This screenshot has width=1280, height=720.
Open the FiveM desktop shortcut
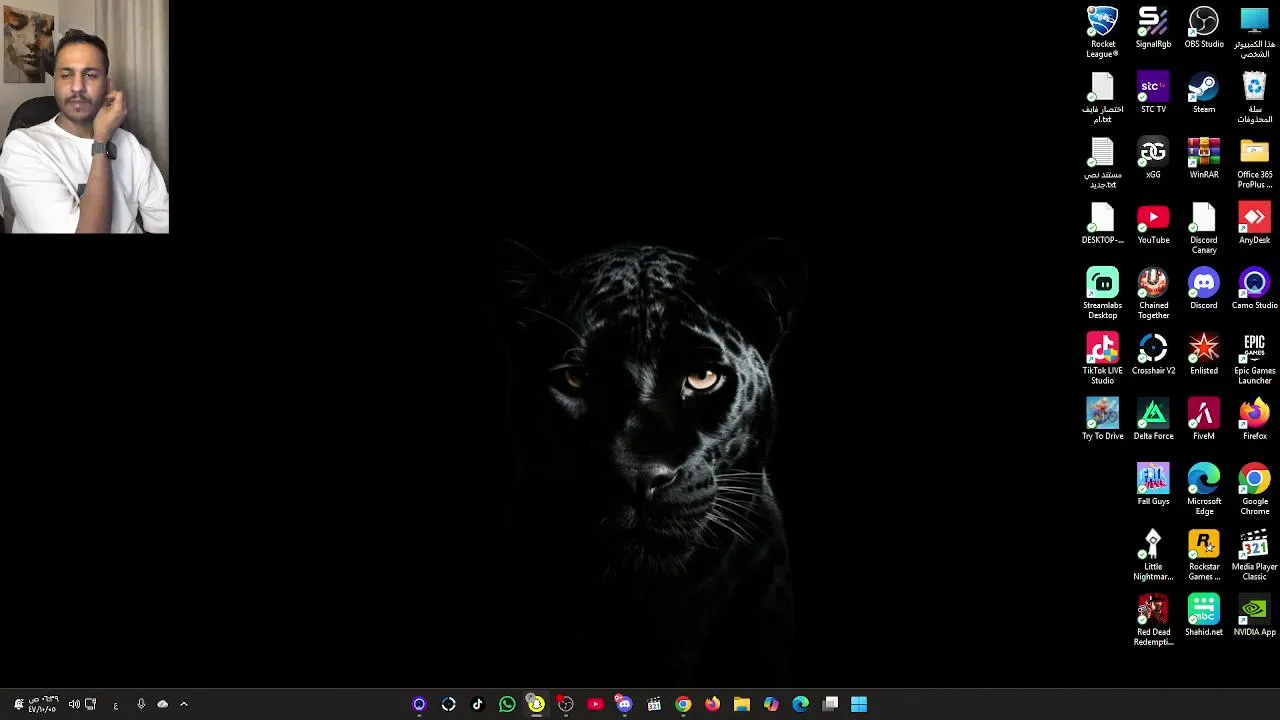click(1204, 419)
